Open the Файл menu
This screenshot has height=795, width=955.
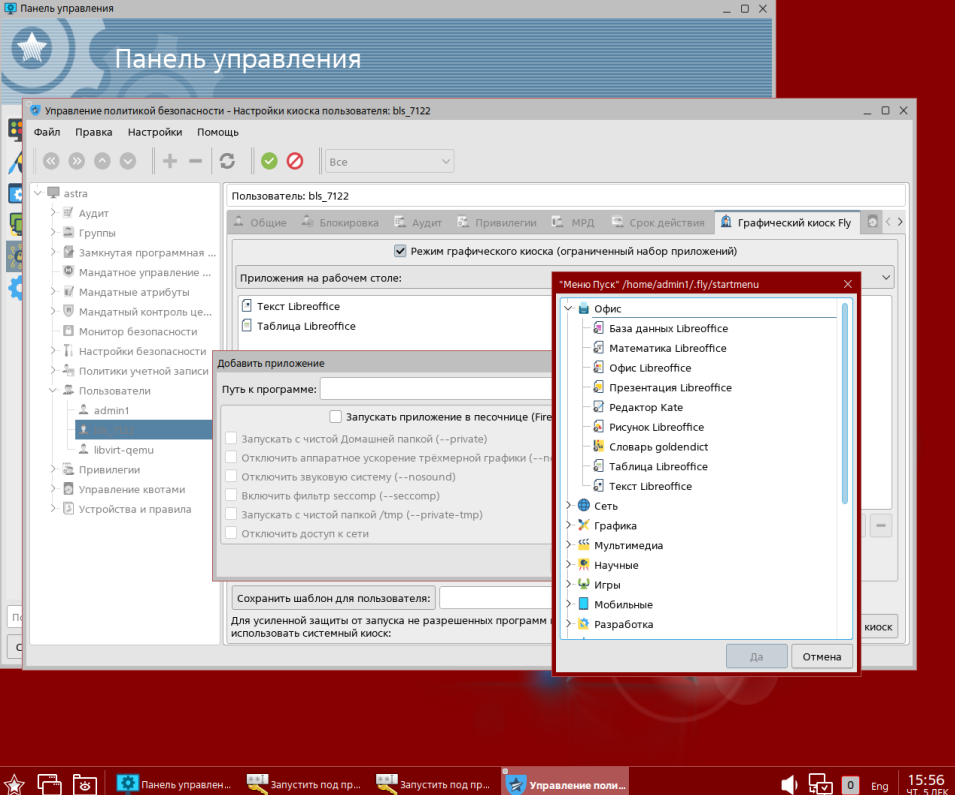47,132
